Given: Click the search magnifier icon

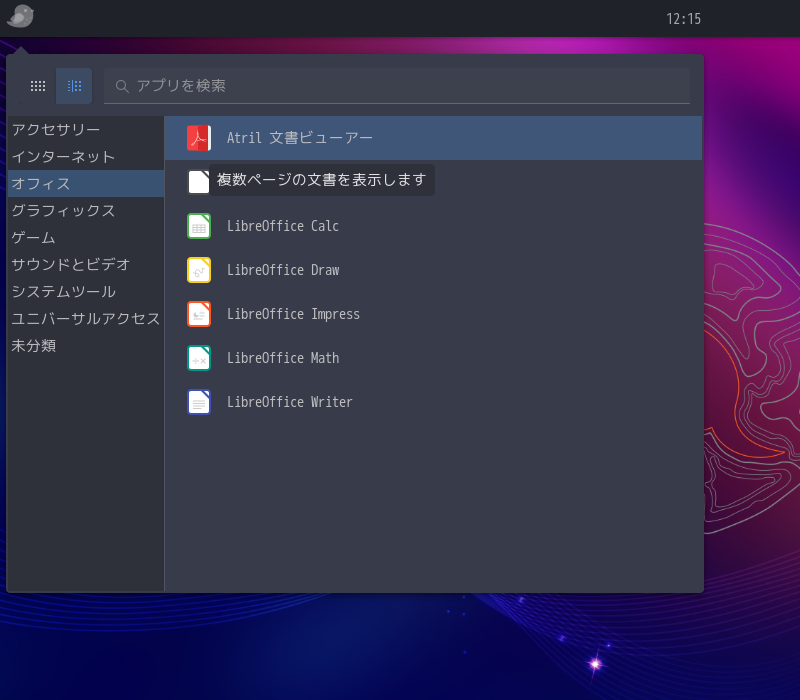Looking at the screenshot, I should (121, 86).
